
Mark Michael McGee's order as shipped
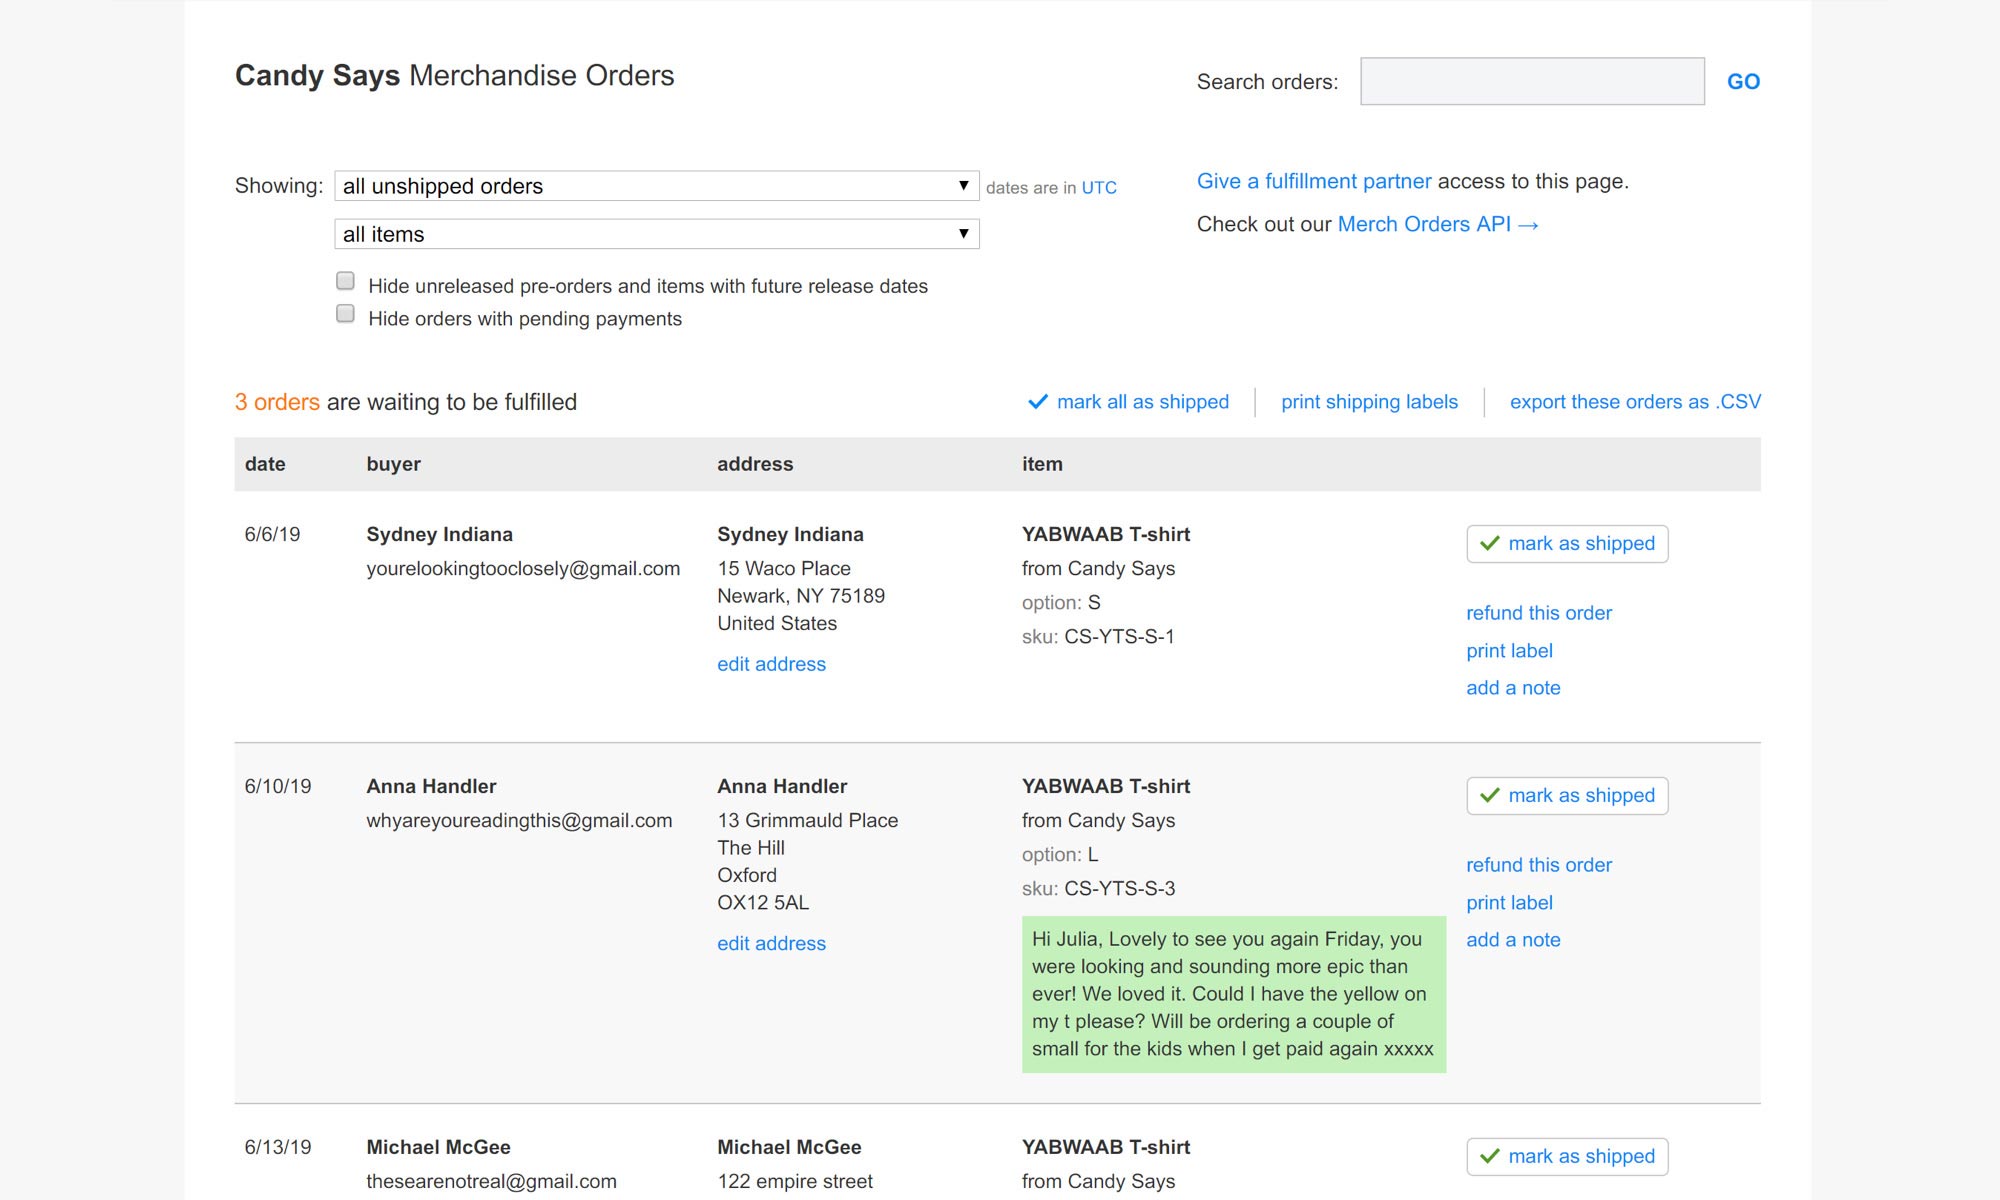(1566, 1157)
